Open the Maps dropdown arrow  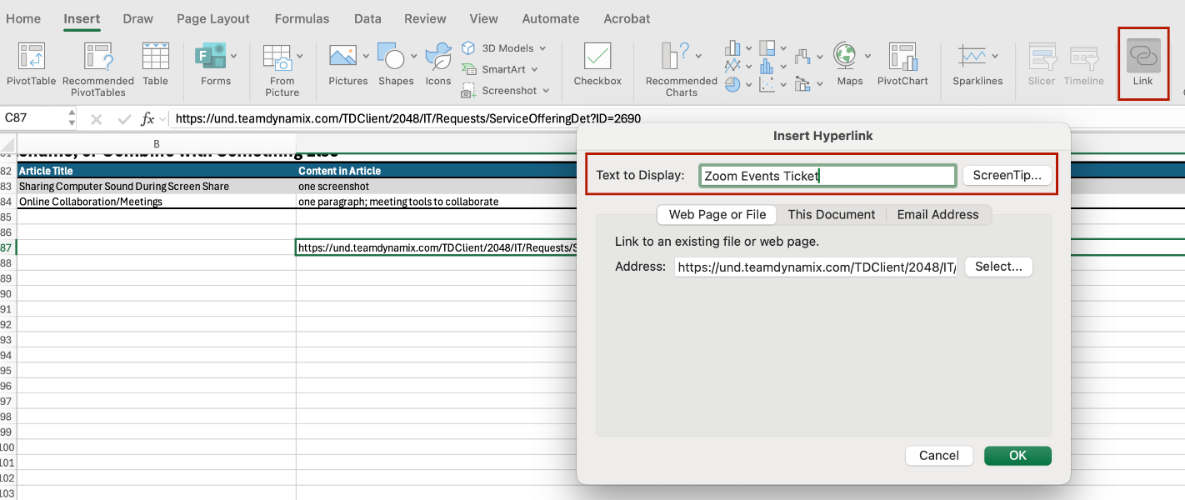click(x=868, y=56)
